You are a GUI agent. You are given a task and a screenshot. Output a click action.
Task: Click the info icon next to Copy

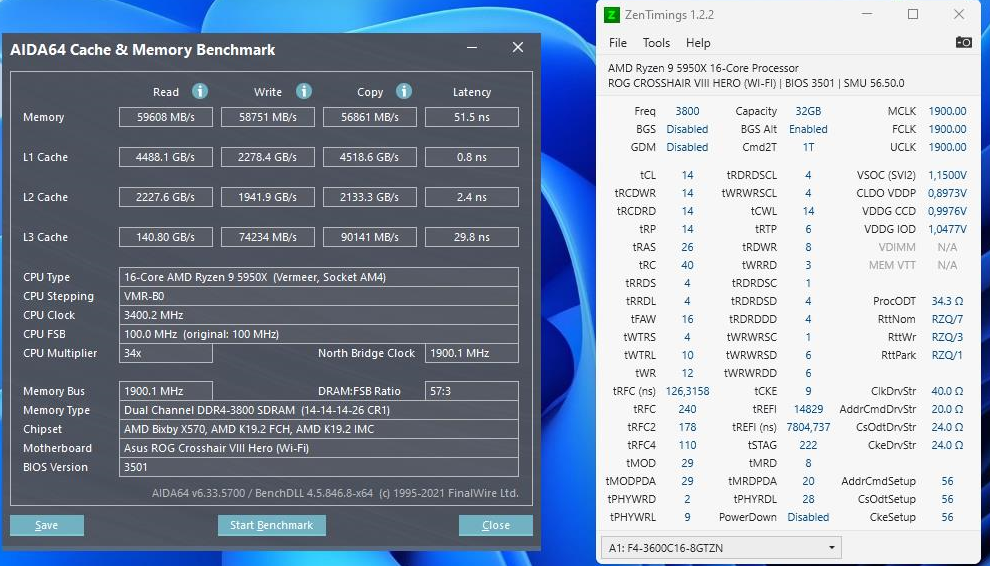[x=404, y=91]
